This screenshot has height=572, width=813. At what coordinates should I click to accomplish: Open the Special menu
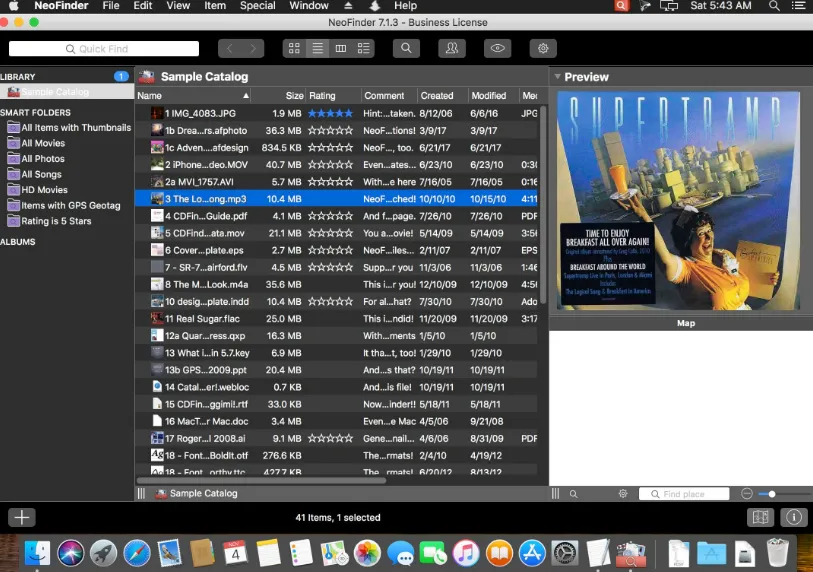[x=257, y=6]
